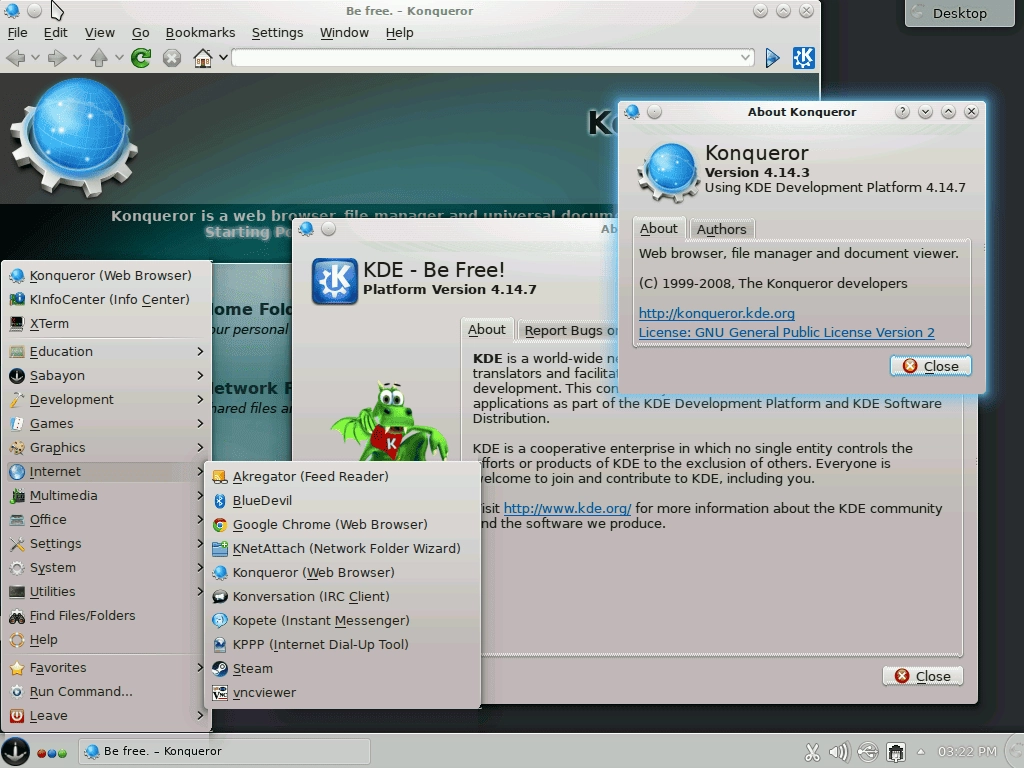Open the File menu in Konqueror
The height and width of the screenshot is (768, 1024).
tap(17, 33)
